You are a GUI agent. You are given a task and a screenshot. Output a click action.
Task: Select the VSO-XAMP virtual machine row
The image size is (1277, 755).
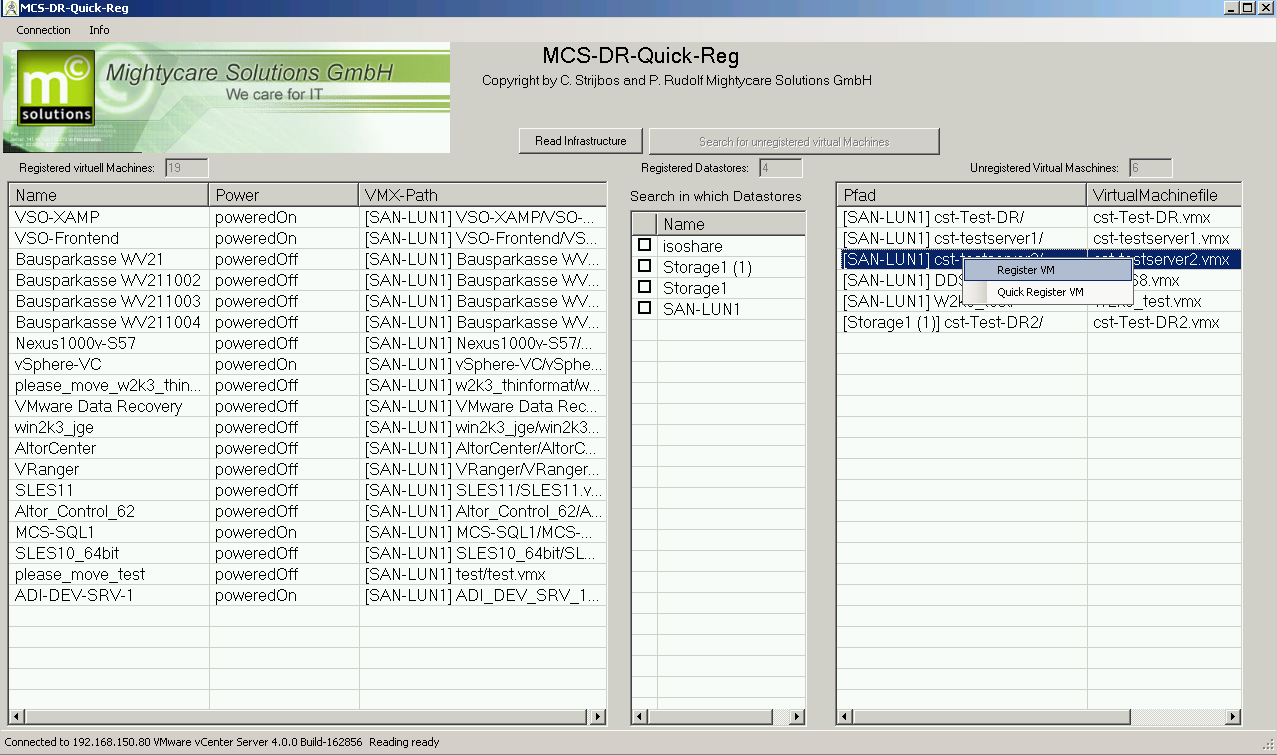308,217
